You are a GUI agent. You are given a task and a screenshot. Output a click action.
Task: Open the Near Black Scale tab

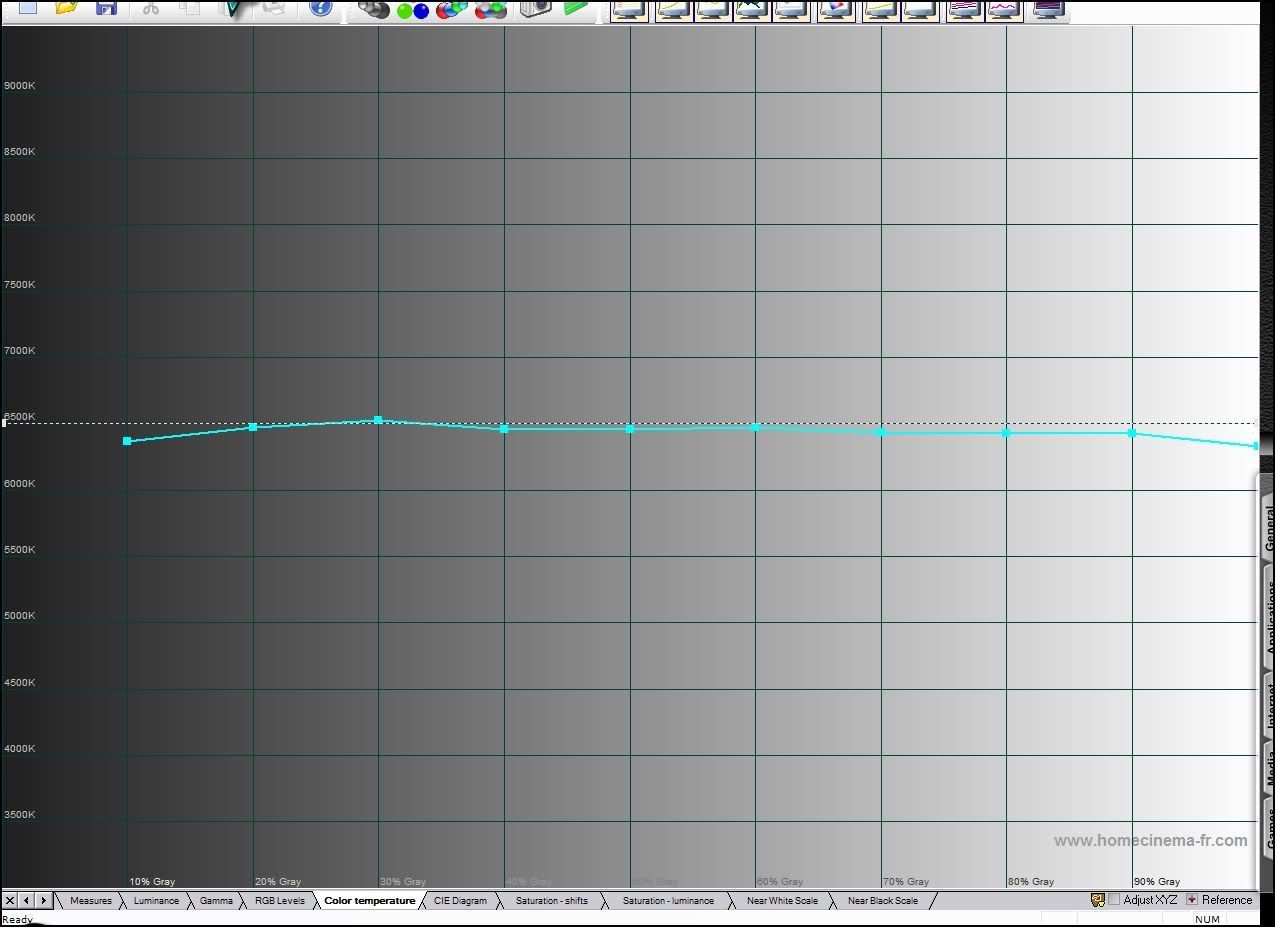(882, 901)
